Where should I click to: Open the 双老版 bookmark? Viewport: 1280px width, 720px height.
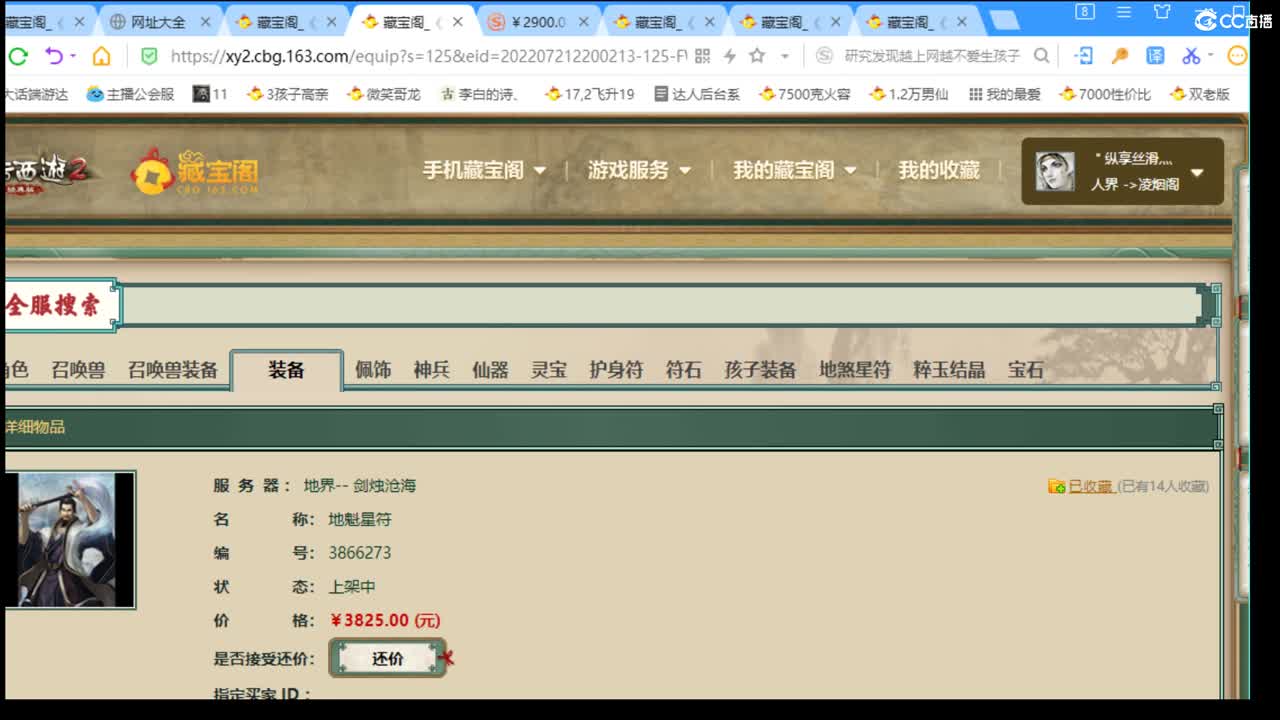(x=1199, y=94)
